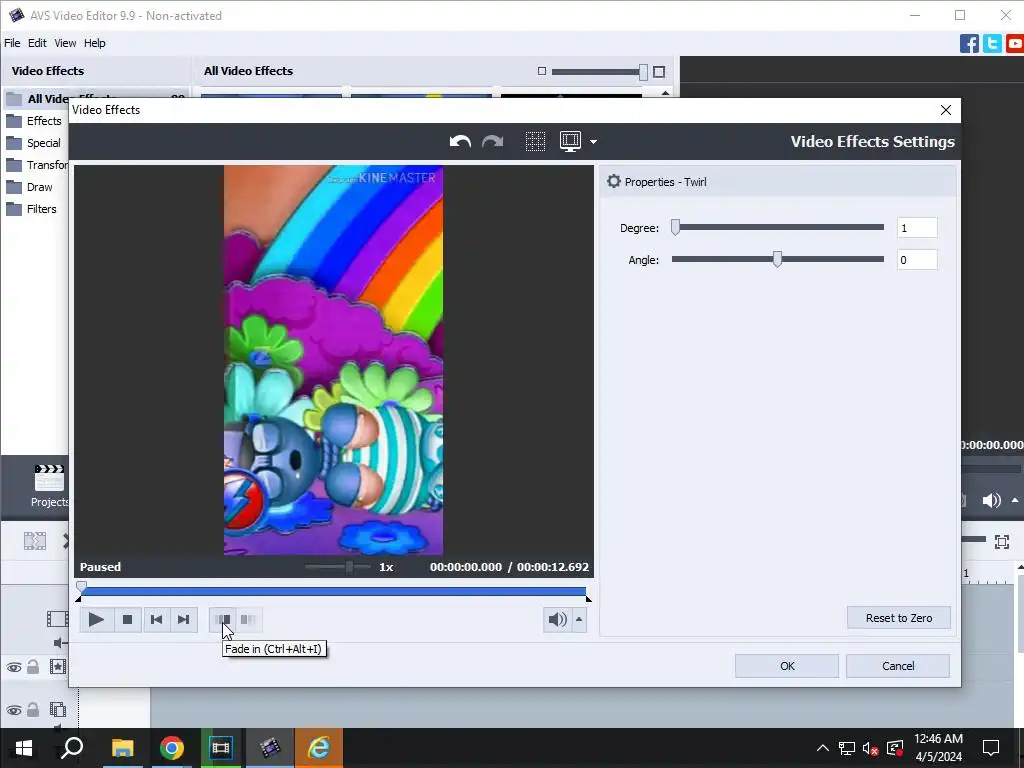Toggle grid lines overlay in preview
Viewport: 1024px width, 768px height.
click(x=536, y=141)
